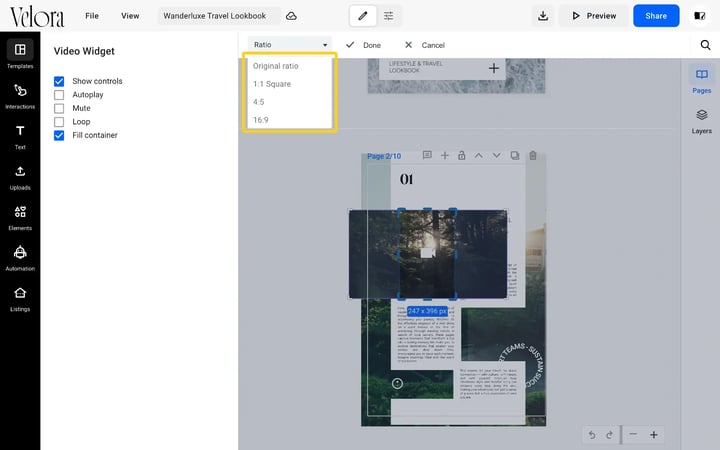Open the search magnifier icon
This screenshot has width=720, height=450.
click(705, 45)
